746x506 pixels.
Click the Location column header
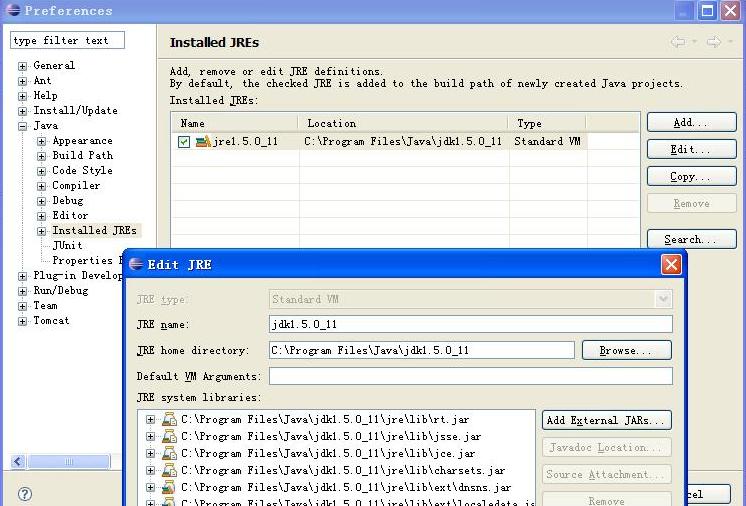(403, 123)
